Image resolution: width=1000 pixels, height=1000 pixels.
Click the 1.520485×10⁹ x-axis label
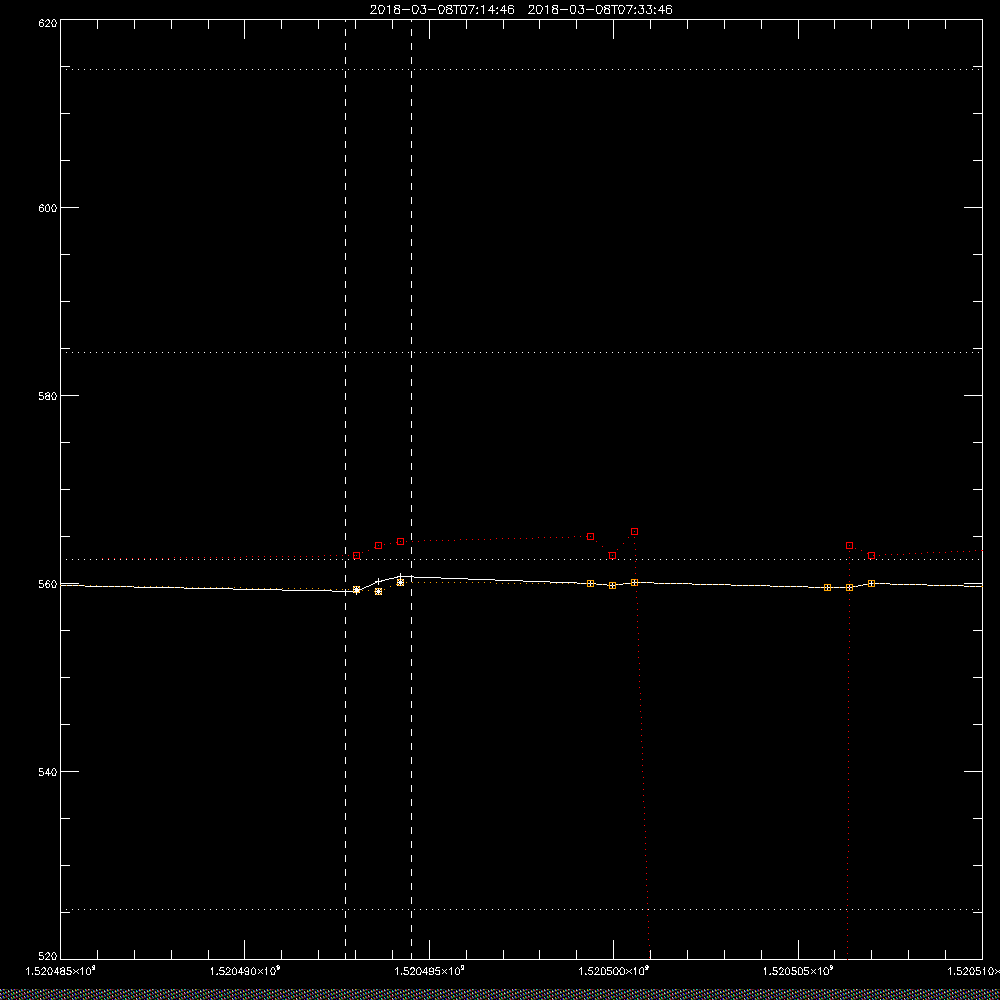pyautogui.click(x=61, y=971)
